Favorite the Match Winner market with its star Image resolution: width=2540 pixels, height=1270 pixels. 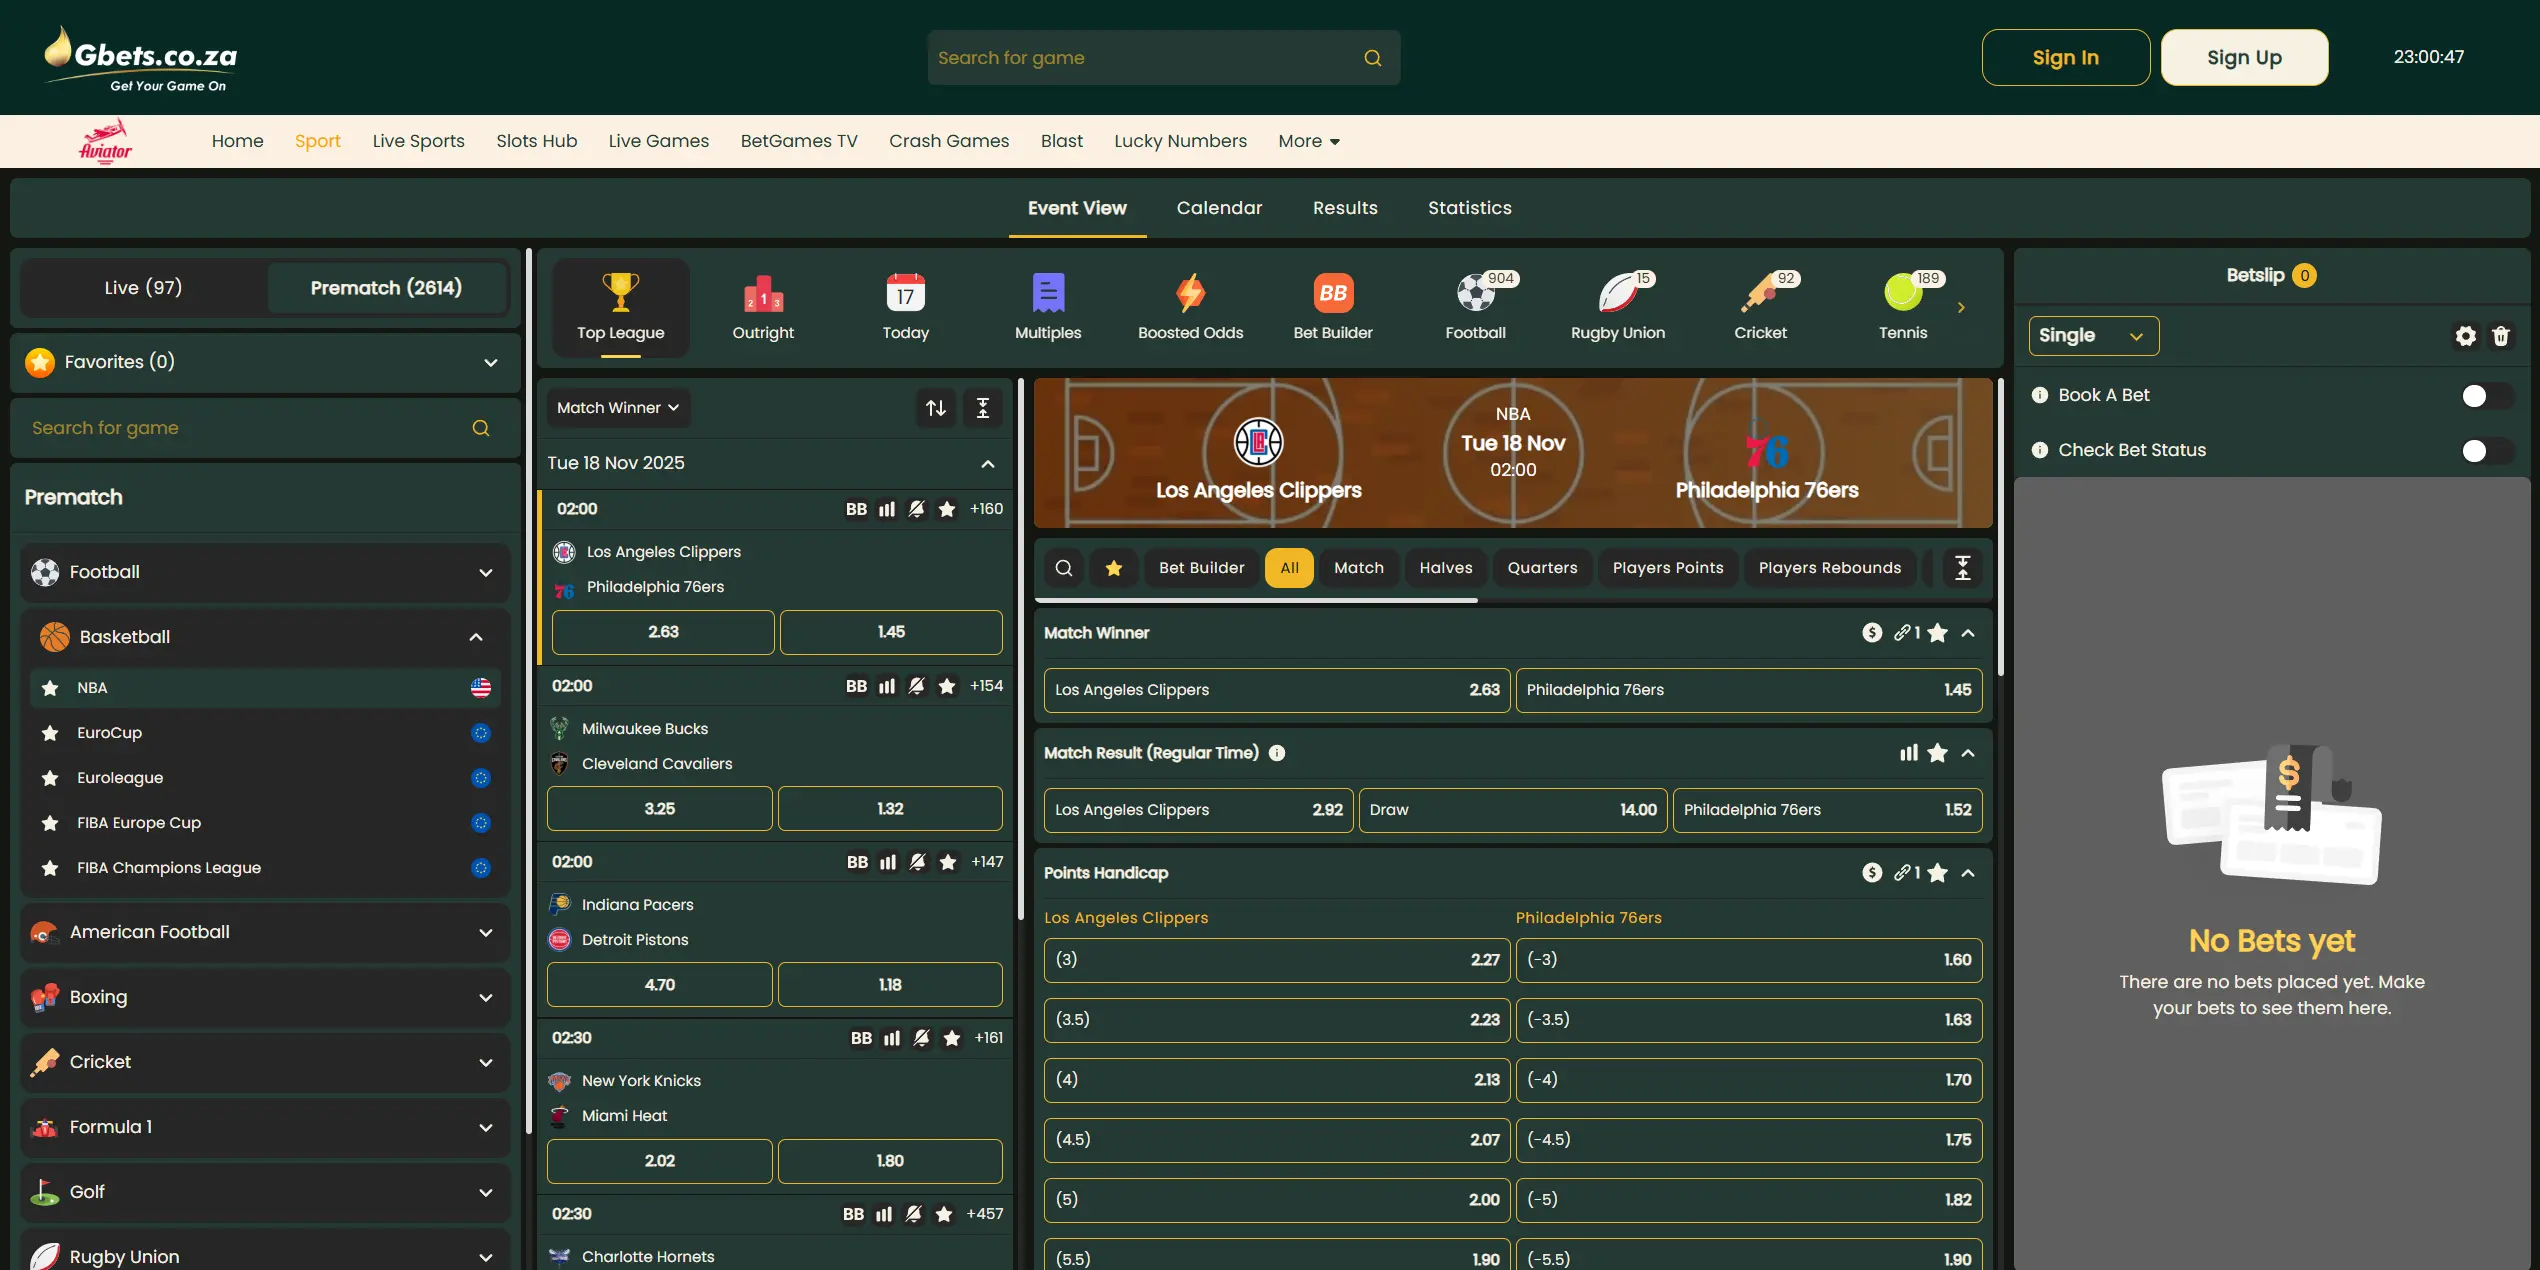click(1938, 632)
